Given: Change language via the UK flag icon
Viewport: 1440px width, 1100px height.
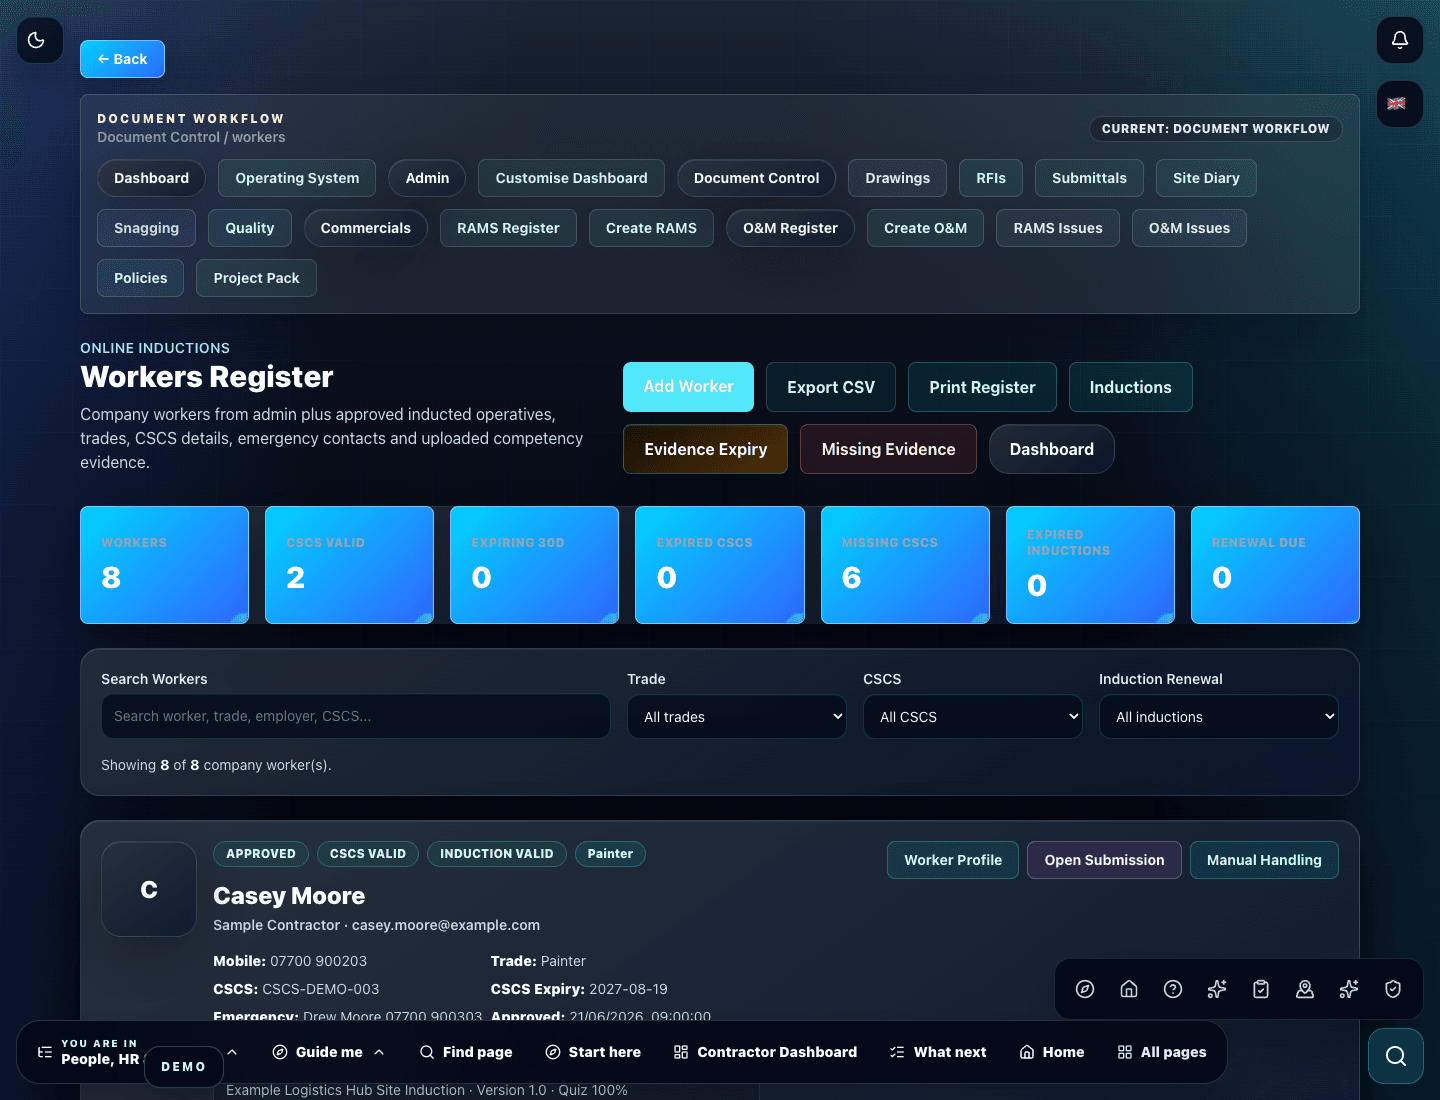Looking at the screenshot, I should click(x=1400, y=104).
